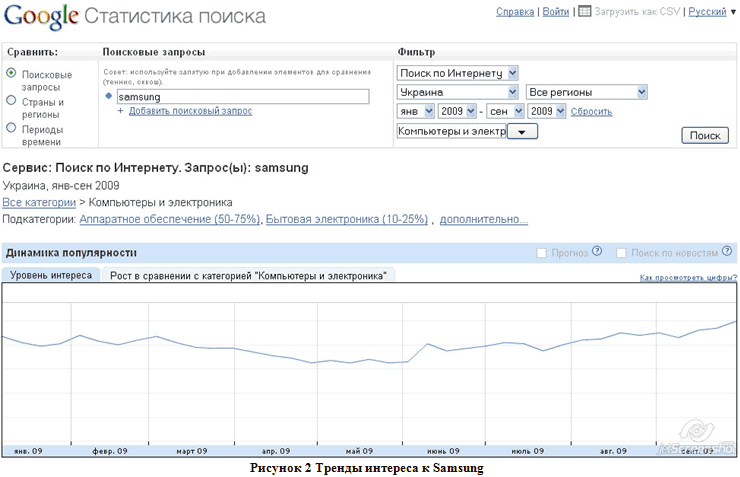Open the Украина country dropdown
The height and width of the screenshot is (477, 740).
tap(457, 92)
